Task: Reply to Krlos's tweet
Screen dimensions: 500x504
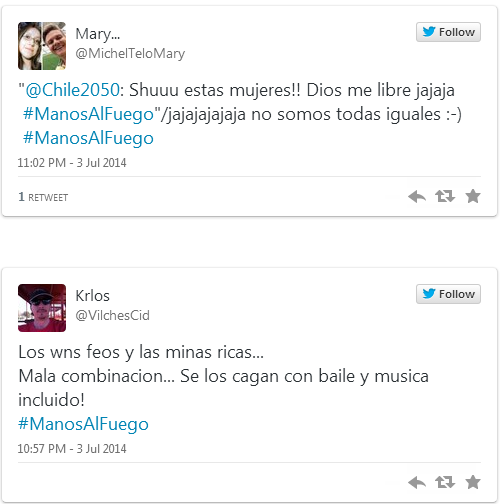Action: click(417, 482)
